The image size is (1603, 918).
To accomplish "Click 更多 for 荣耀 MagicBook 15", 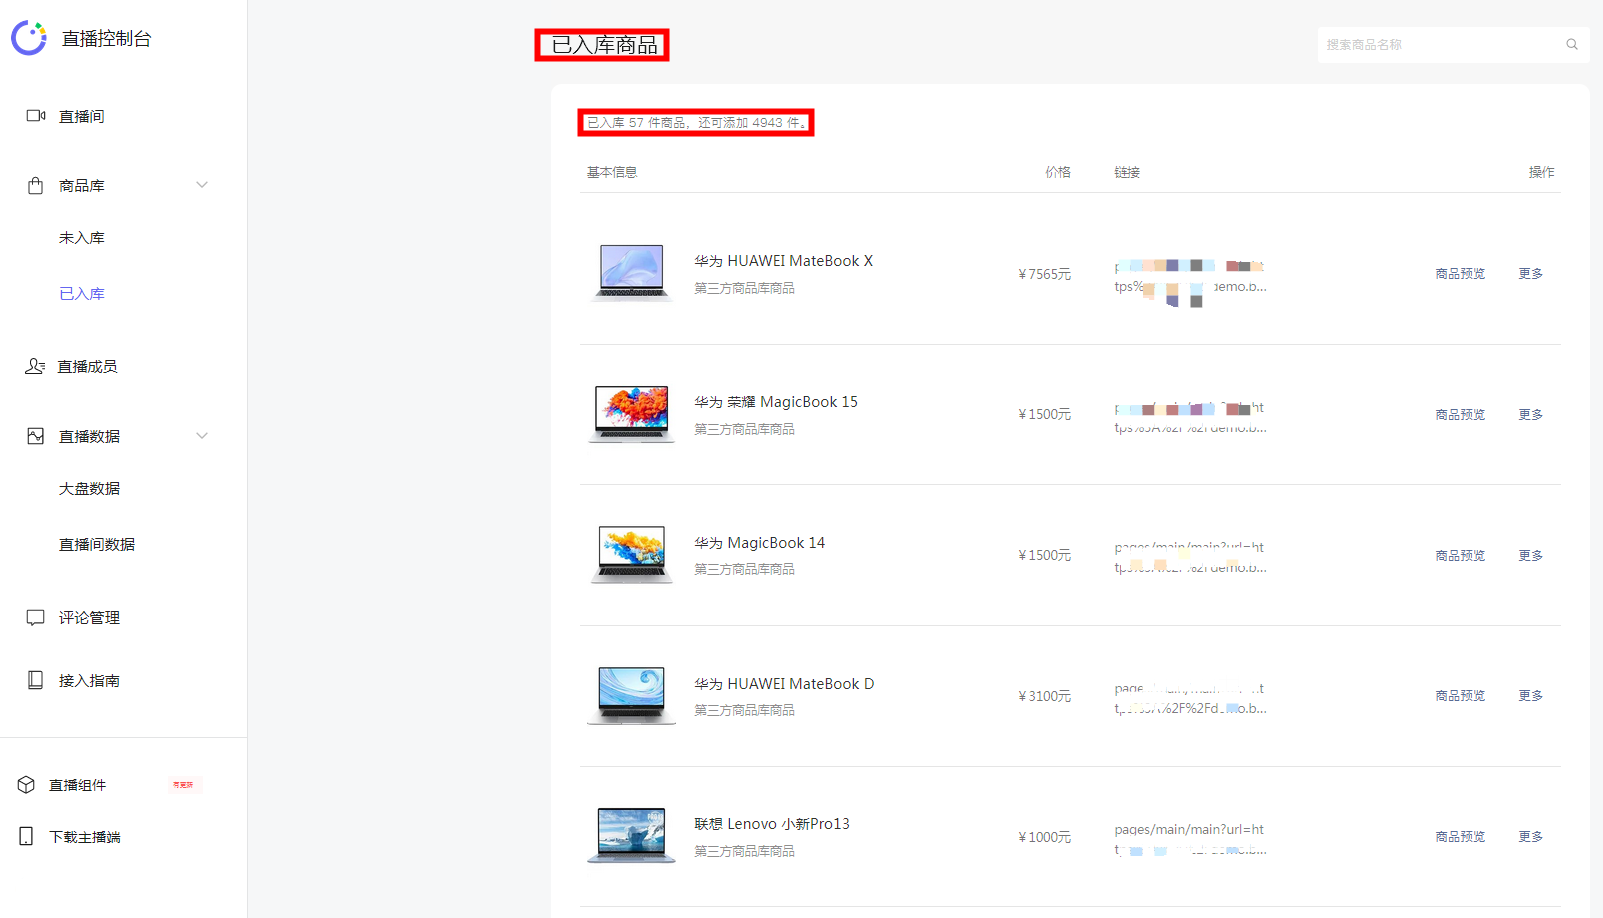I will 1531,414.
